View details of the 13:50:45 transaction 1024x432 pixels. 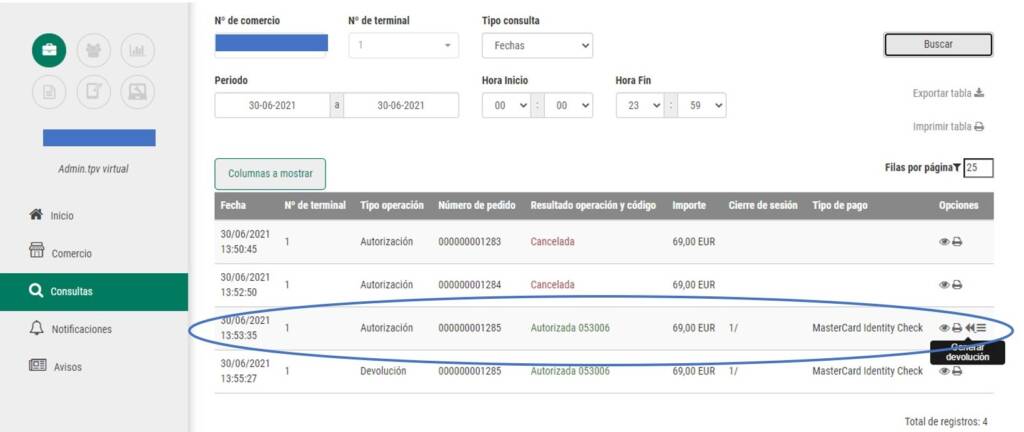point(944,242)
